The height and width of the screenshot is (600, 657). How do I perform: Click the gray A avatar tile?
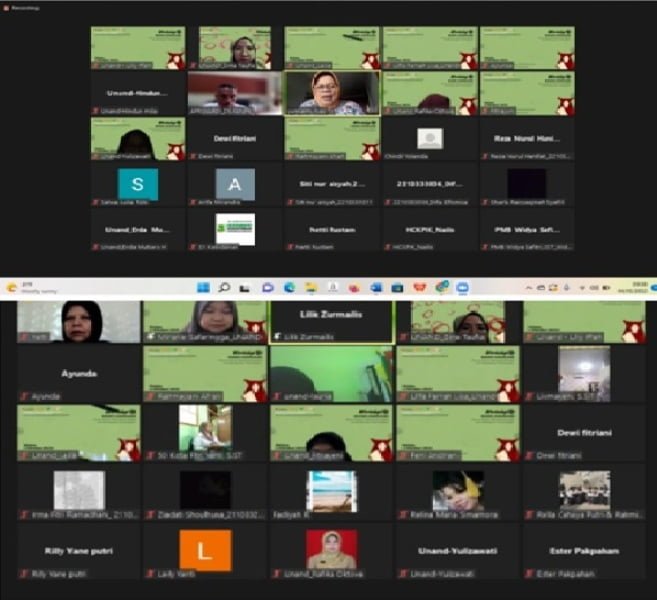(235, 184)
